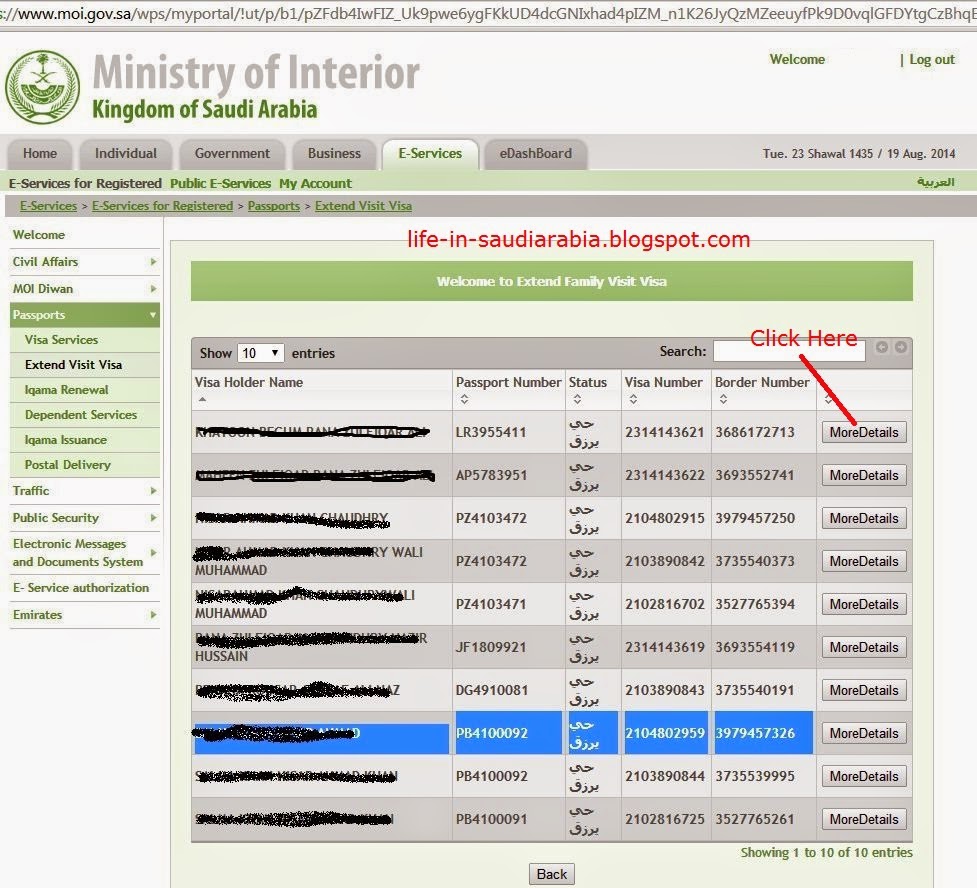Click Extend Visit Visa breadcrumb link
977x888 pixels.
click(x=363, y=206)
